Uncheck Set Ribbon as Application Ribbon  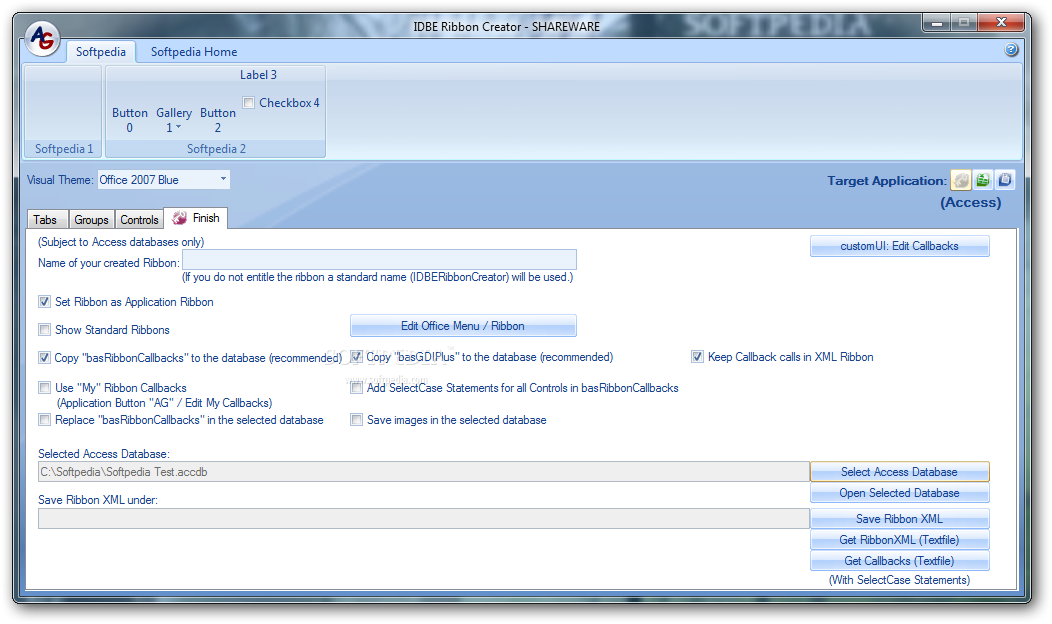(44, 302)
